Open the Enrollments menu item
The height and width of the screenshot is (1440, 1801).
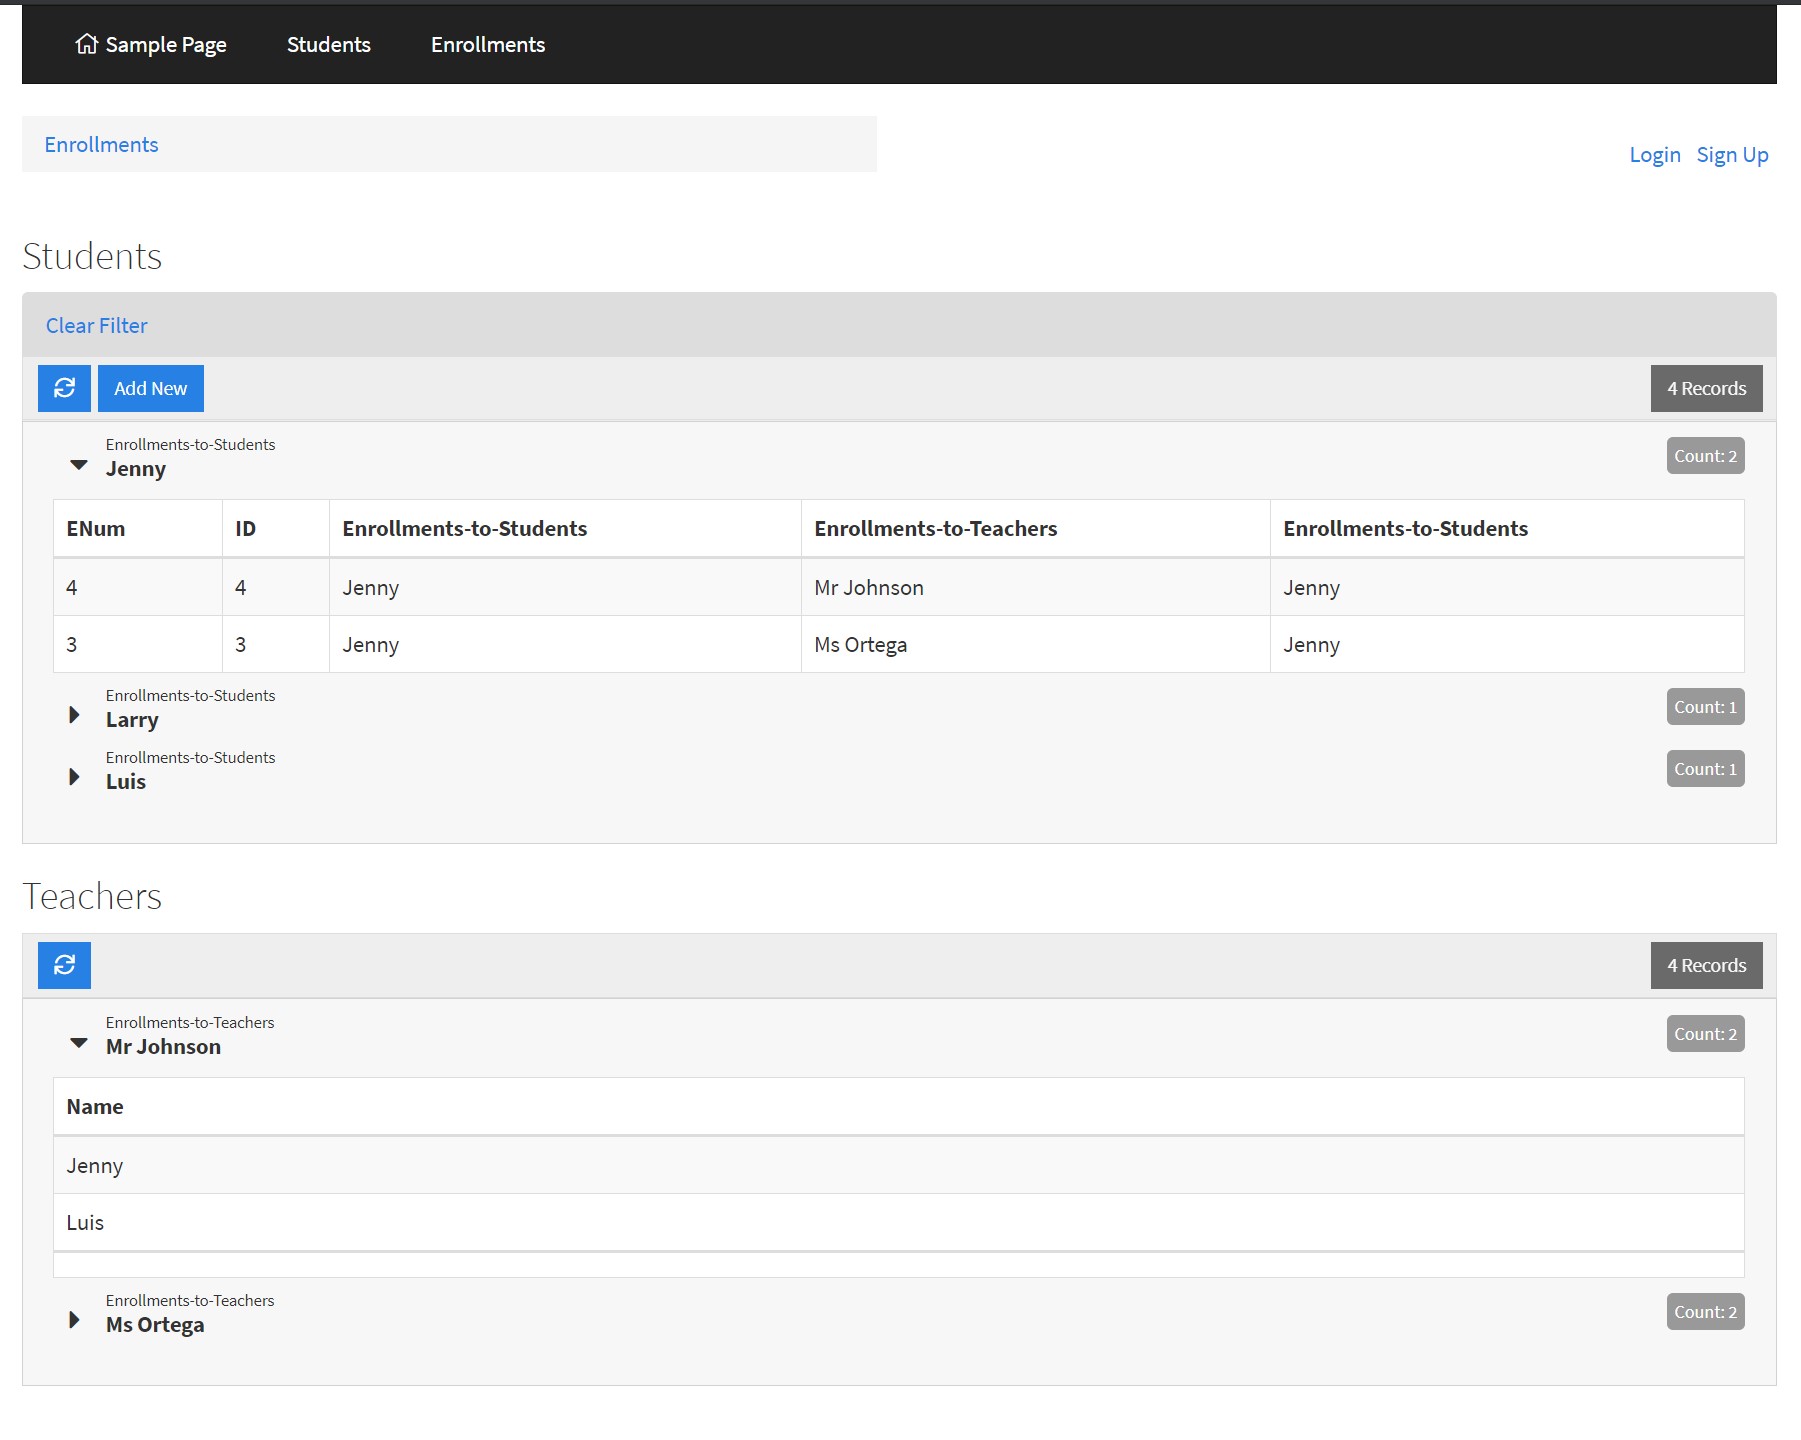[488, 44]
